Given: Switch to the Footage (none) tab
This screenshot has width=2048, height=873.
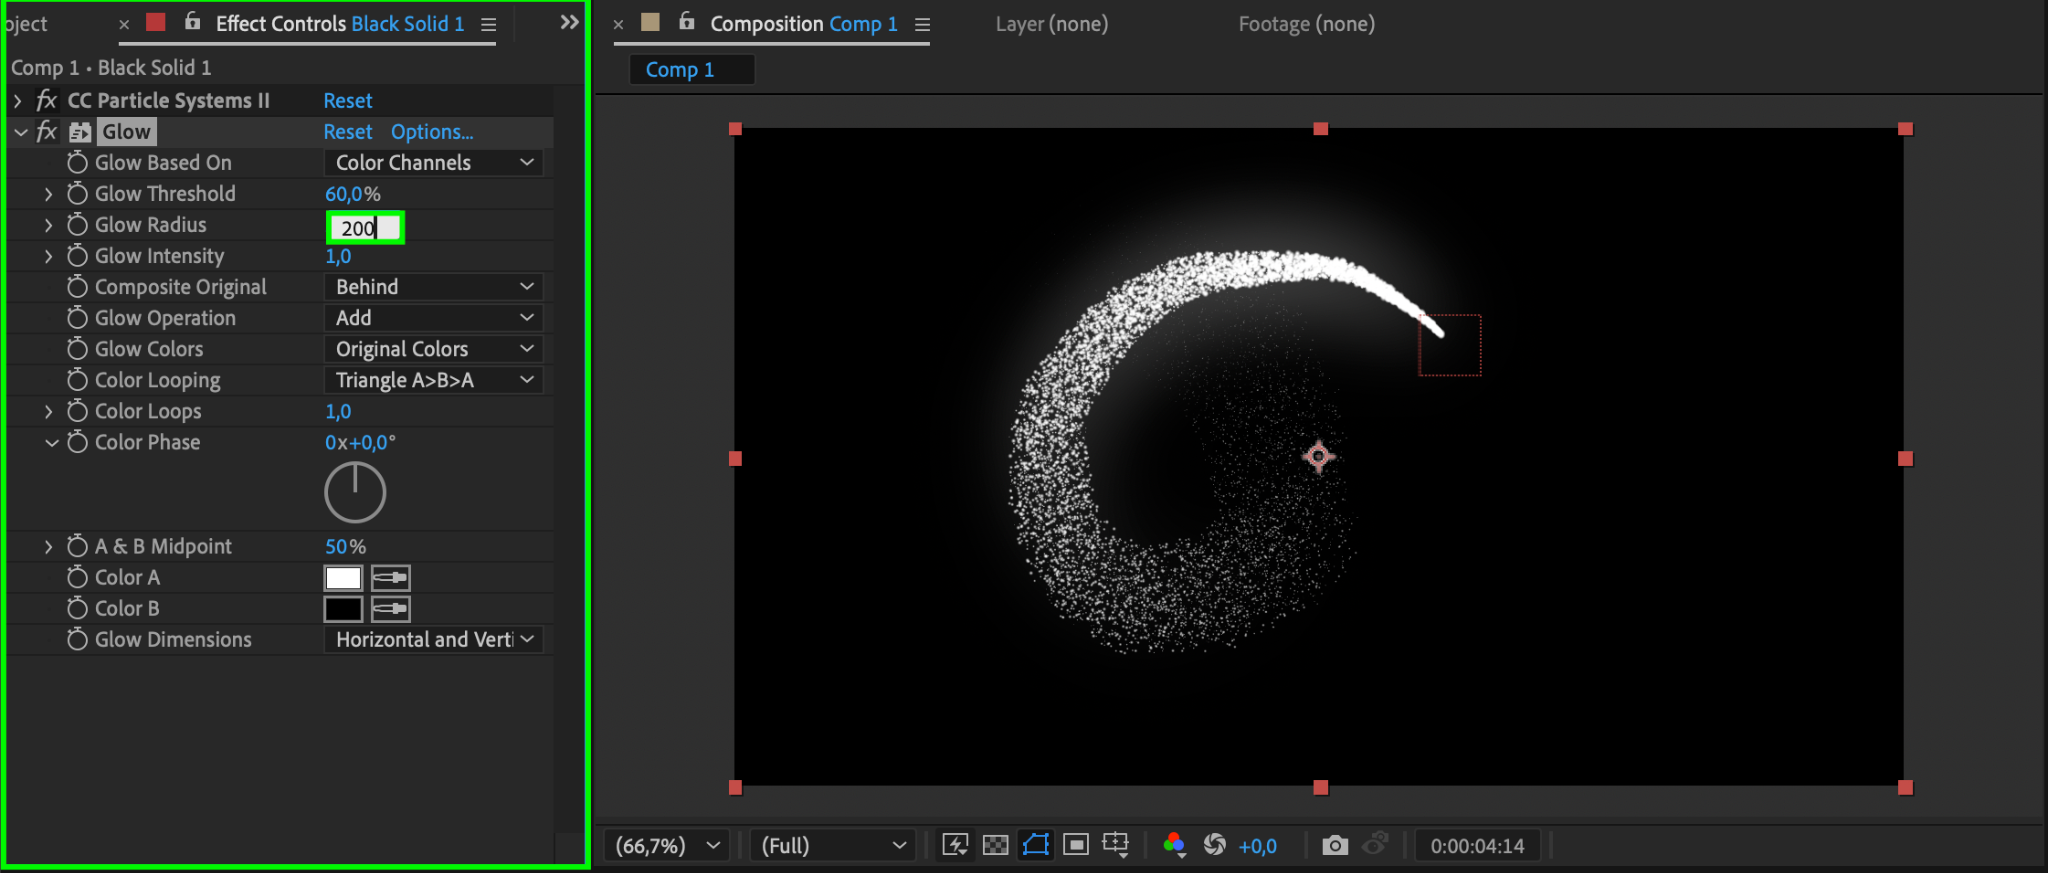Looking at the screenshot, I should [1306, 24].
